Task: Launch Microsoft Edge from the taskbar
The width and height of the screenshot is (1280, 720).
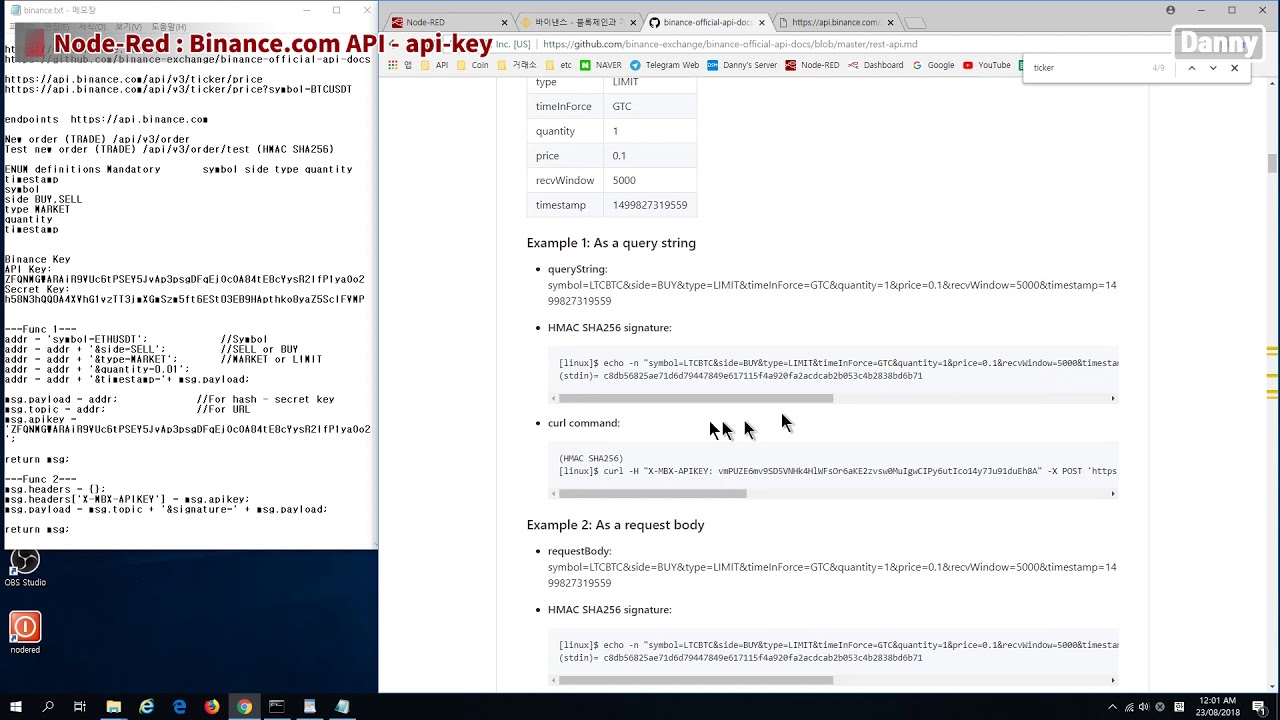Action: pos(179,707)
